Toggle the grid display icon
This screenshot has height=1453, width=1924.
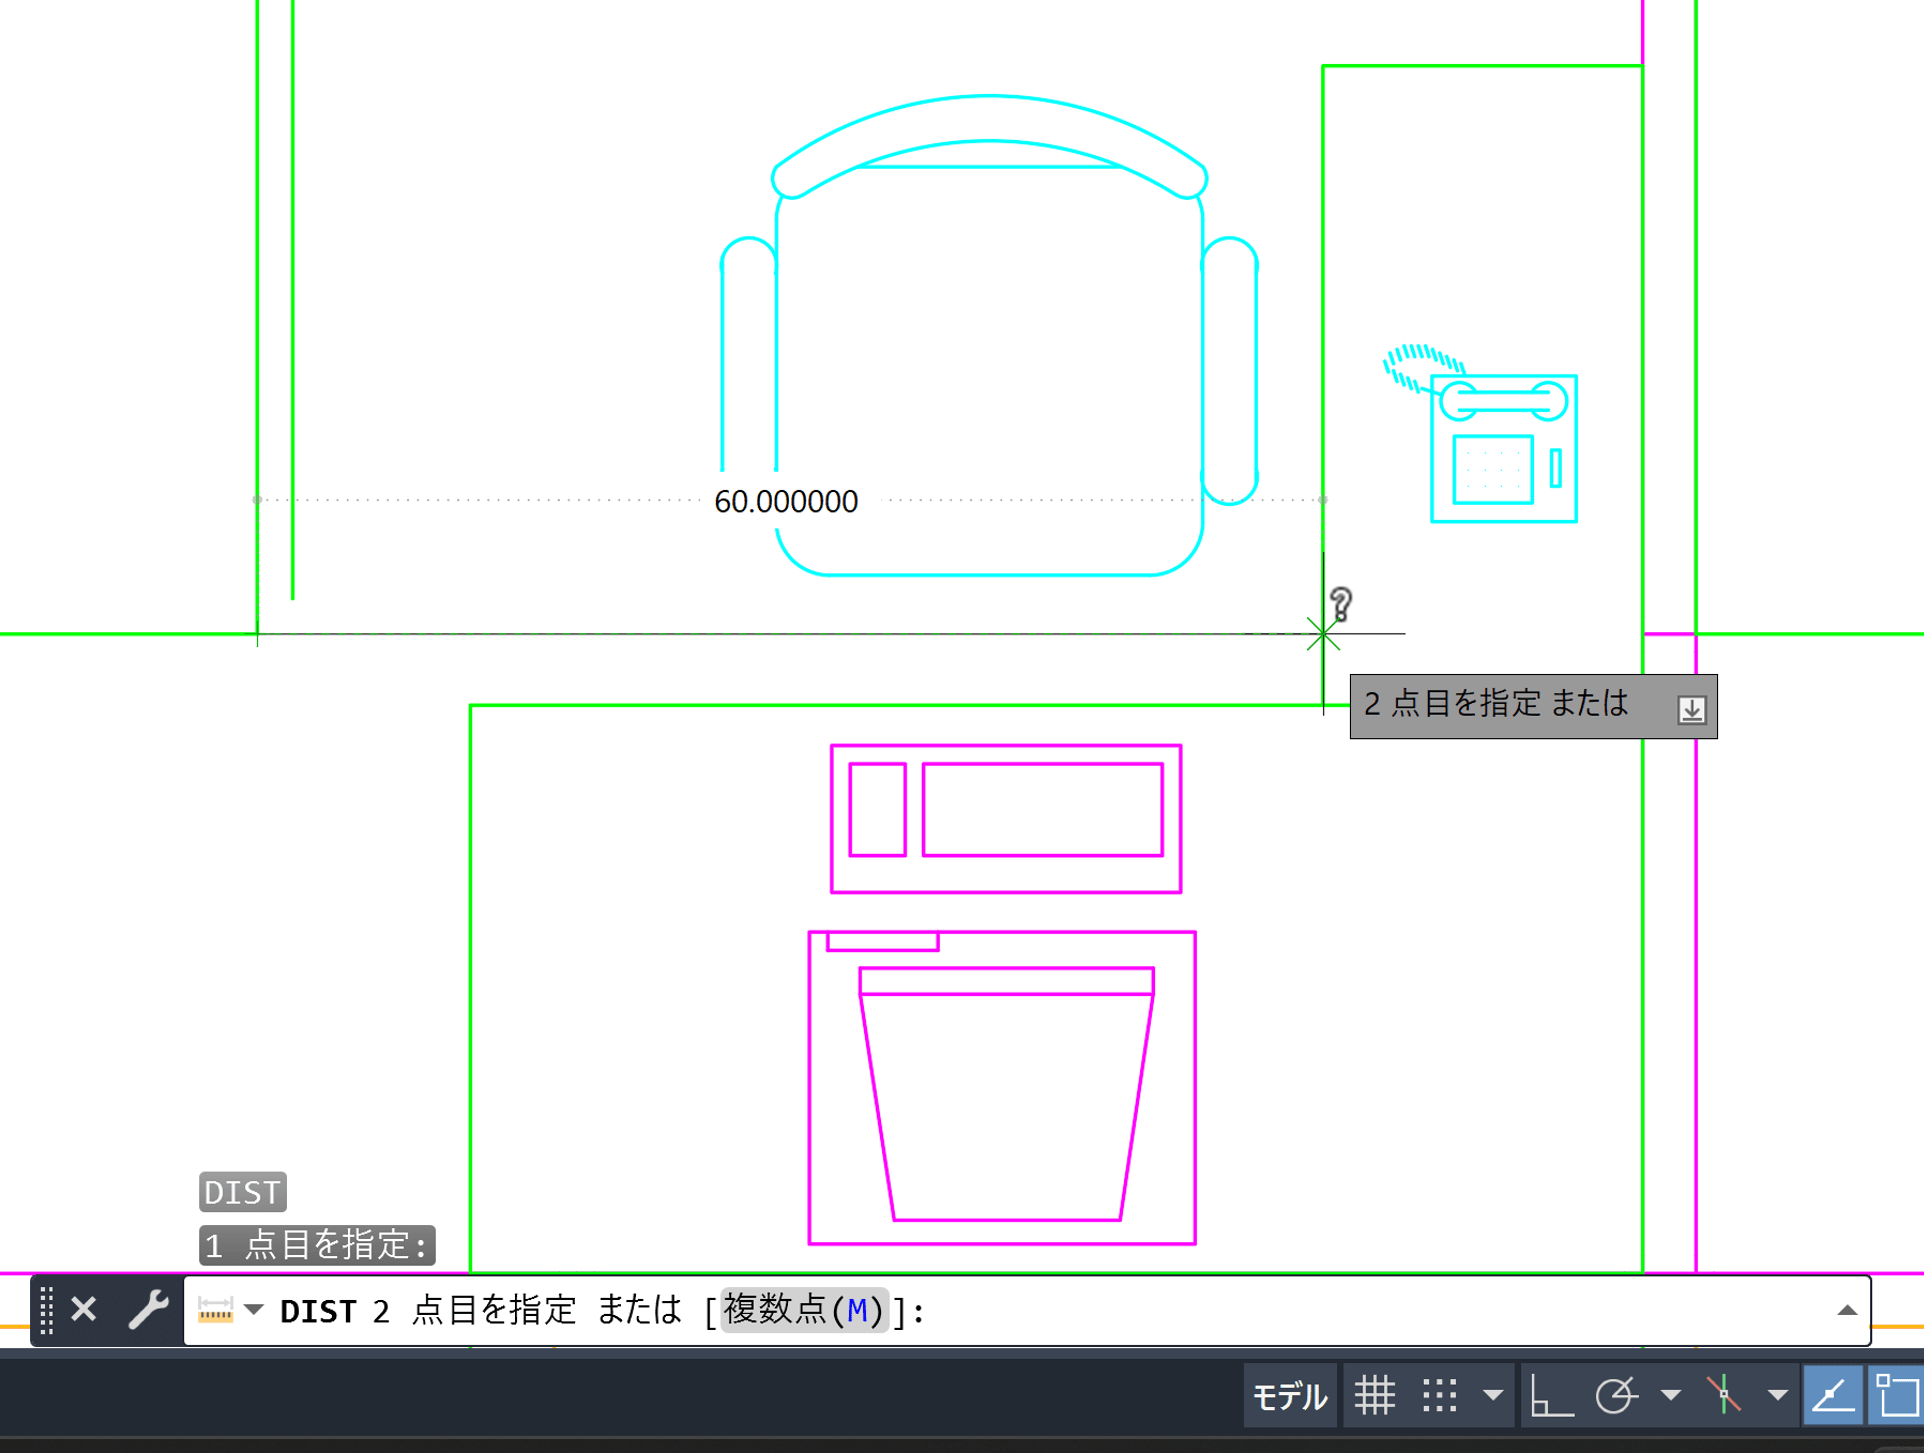tap(1374, 1395)
